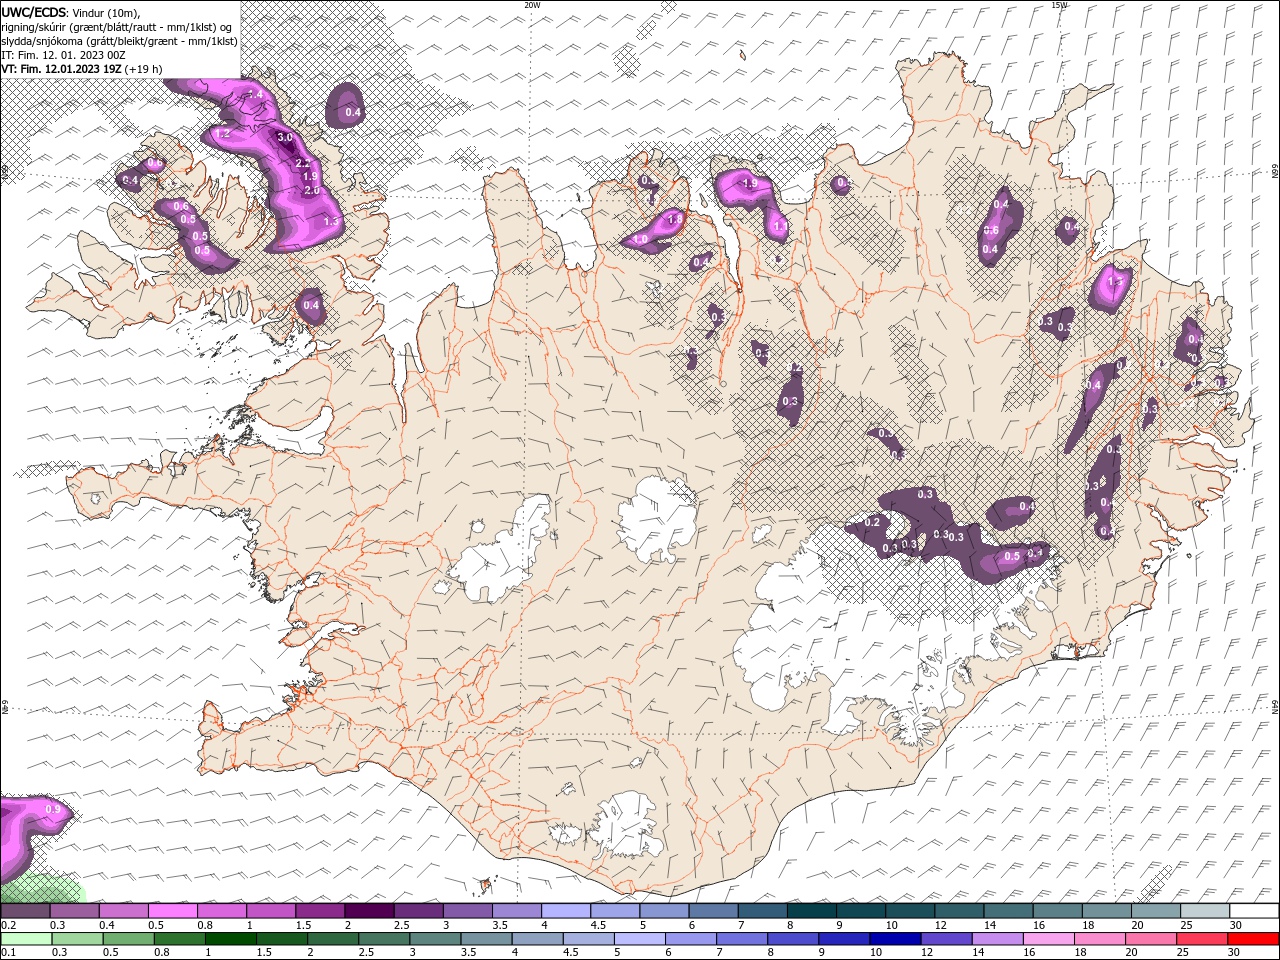Pick the snow legend swatch starting at 0.3
The image size is (1280, 960).
pyautogui.click(x=74, y=911)
